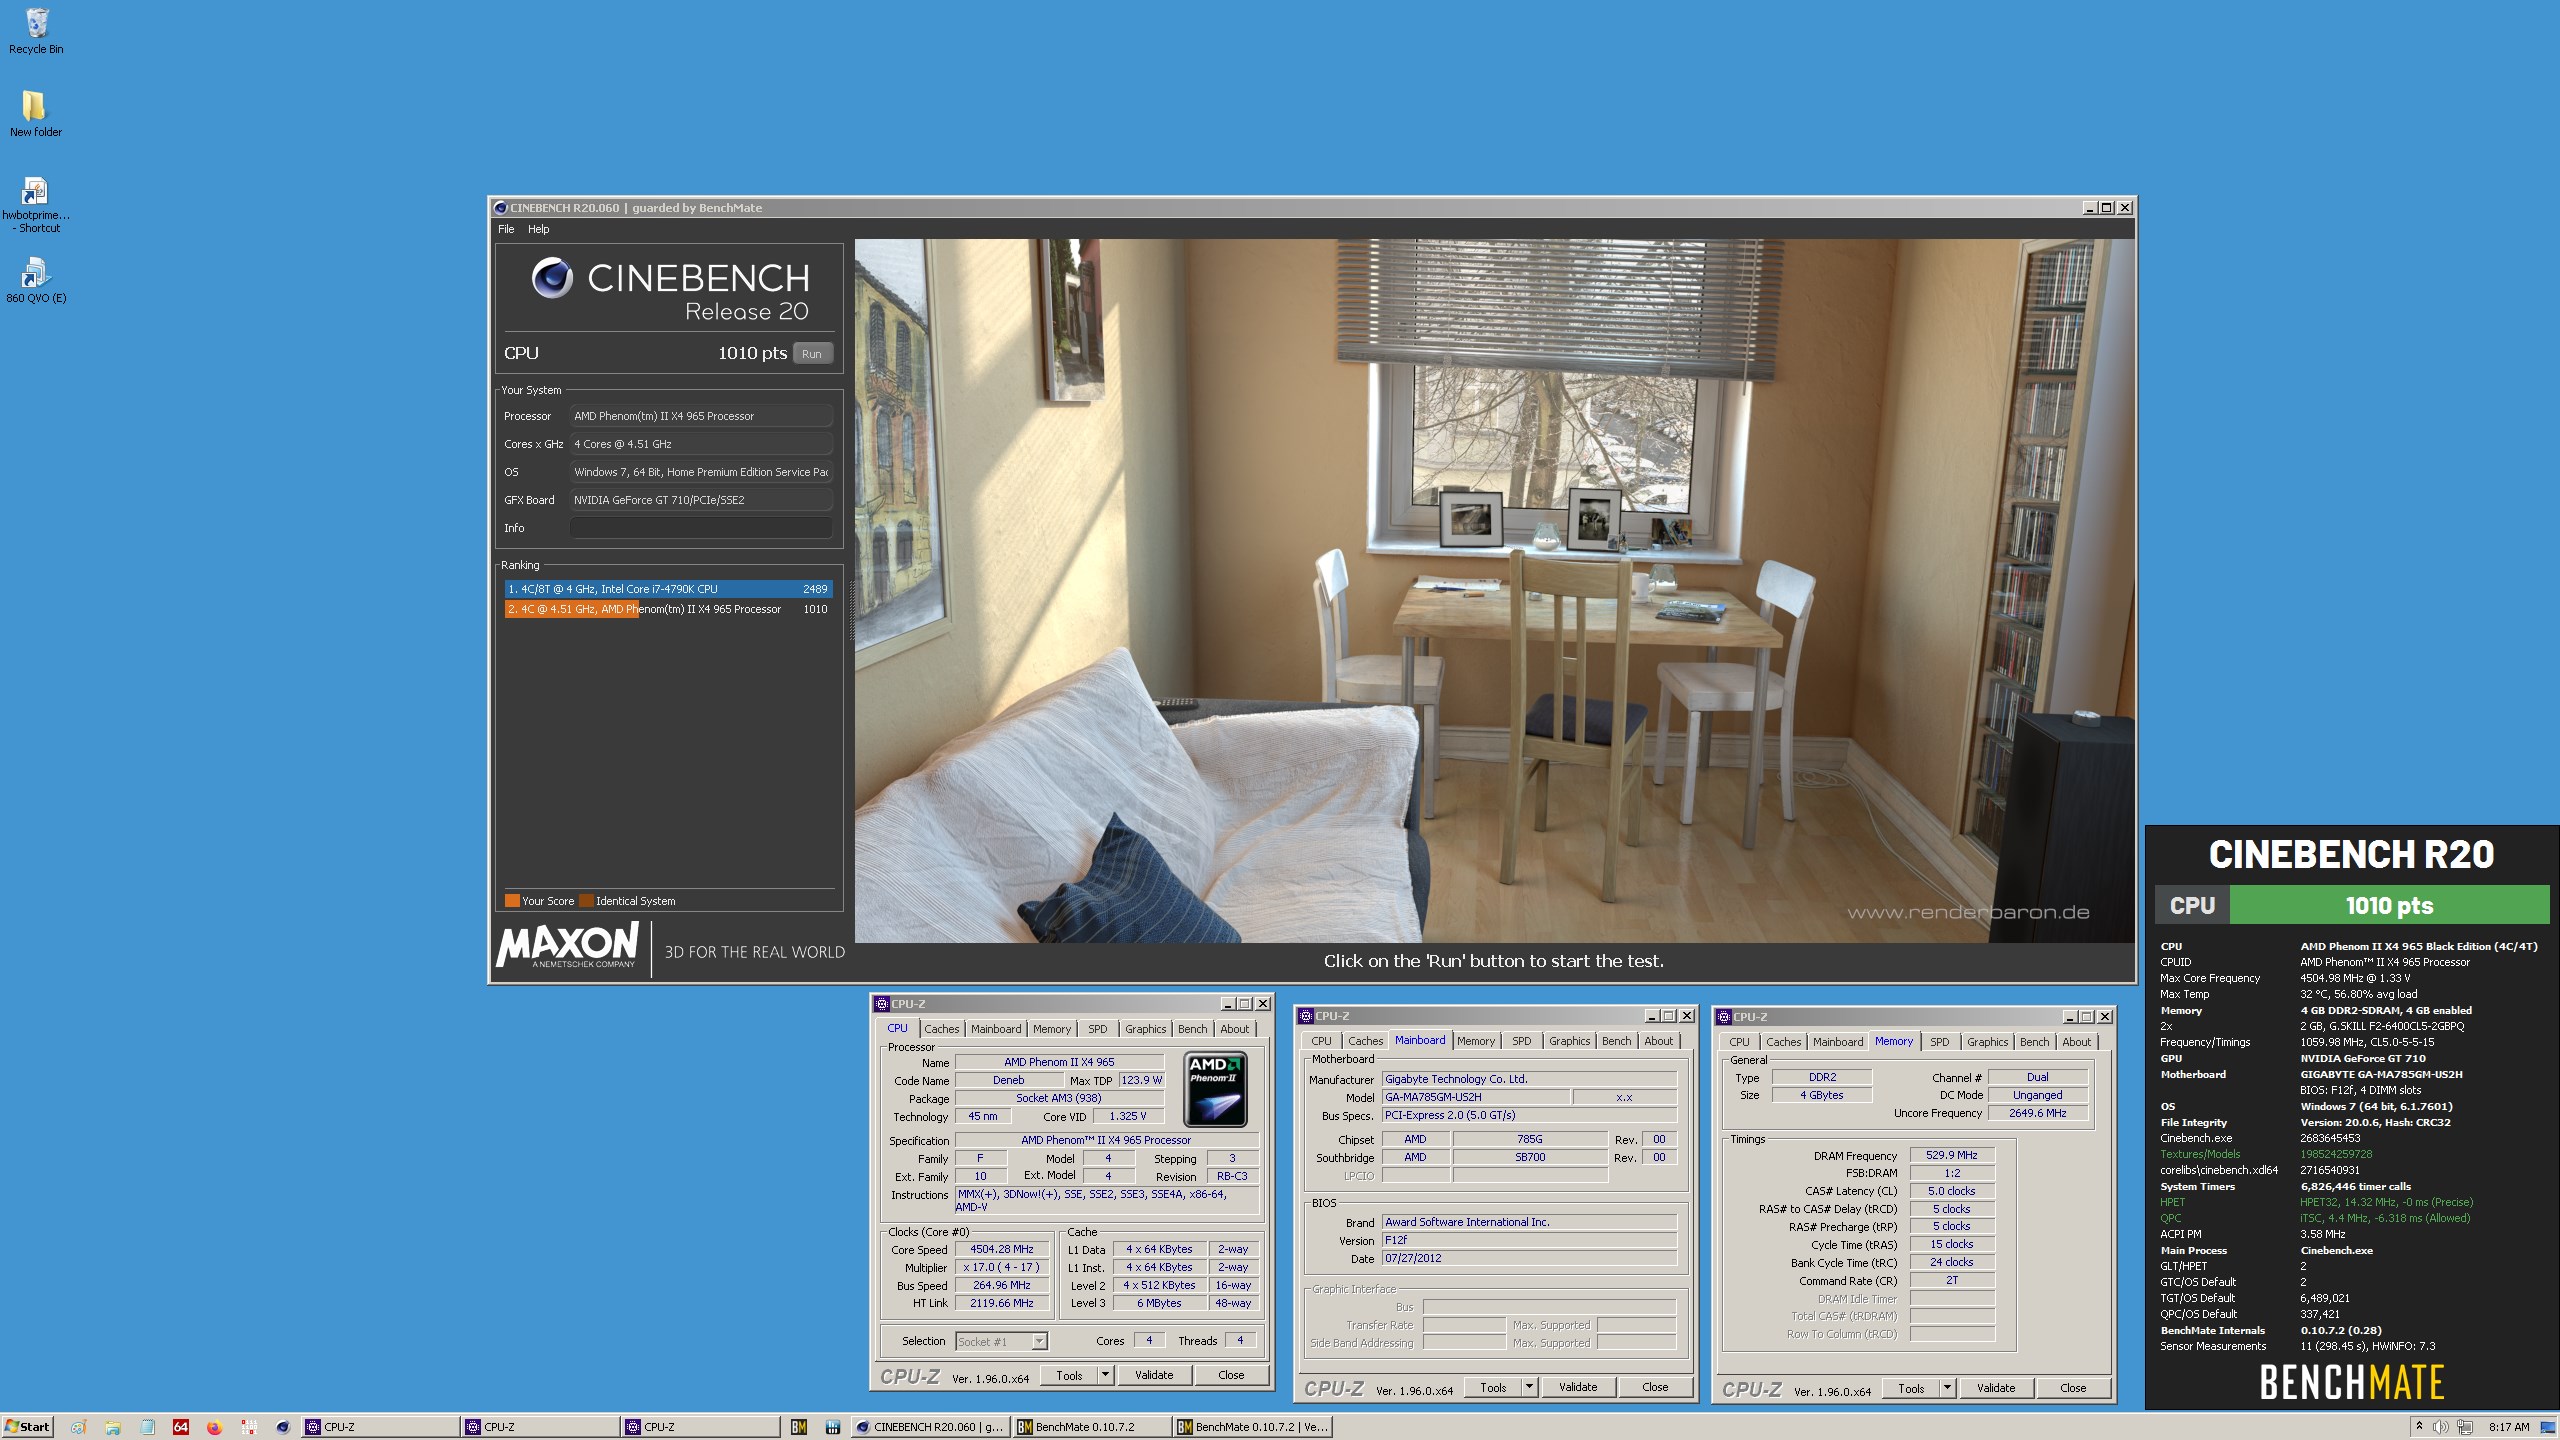Image resolution: width=2560 pixels, height=1440 pixels.
Task: Click the empty Info input field
Action: 701,528
